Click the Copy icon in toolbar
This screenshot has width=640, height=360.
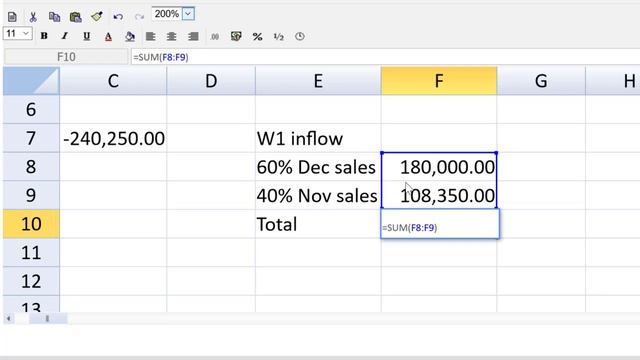click(x=54, y=17)
